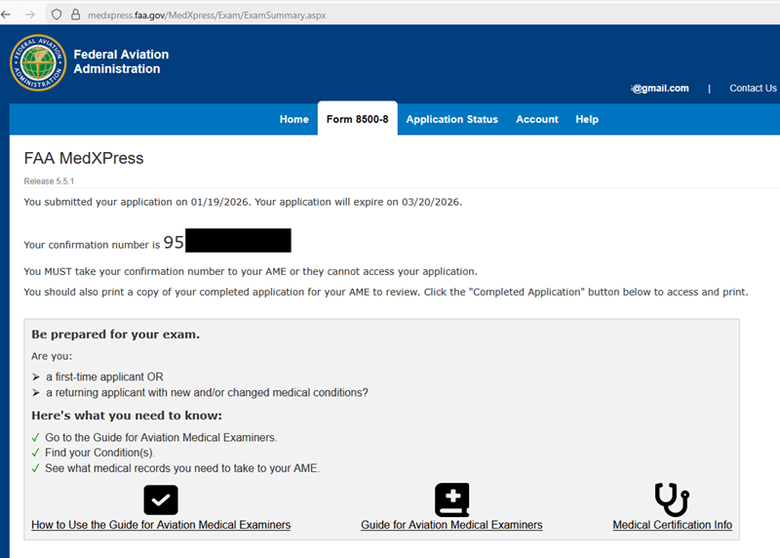780x558 pixels.
Task: Open the Home tab
Action: pos(294,119)
